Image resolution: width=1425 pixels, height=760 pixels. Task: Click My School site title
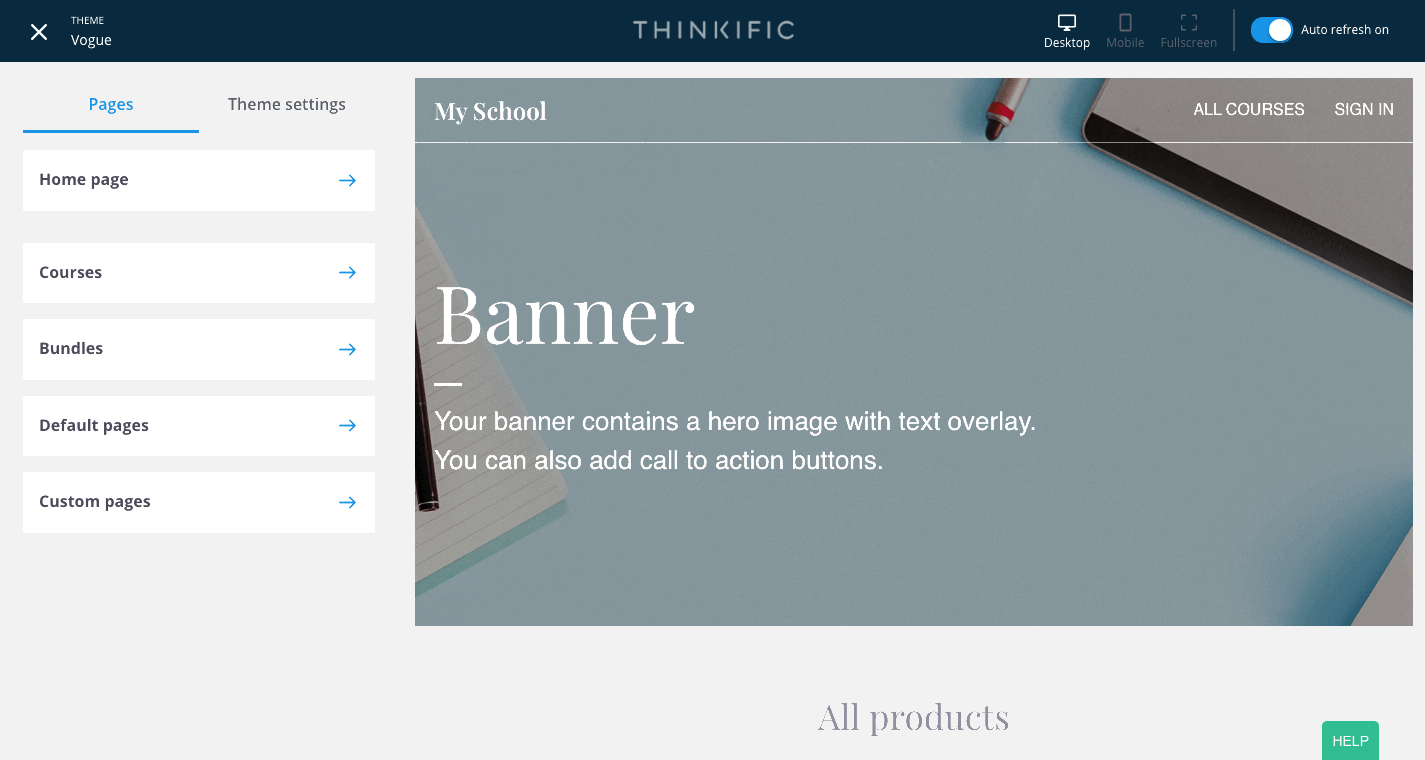click(490, 111)
